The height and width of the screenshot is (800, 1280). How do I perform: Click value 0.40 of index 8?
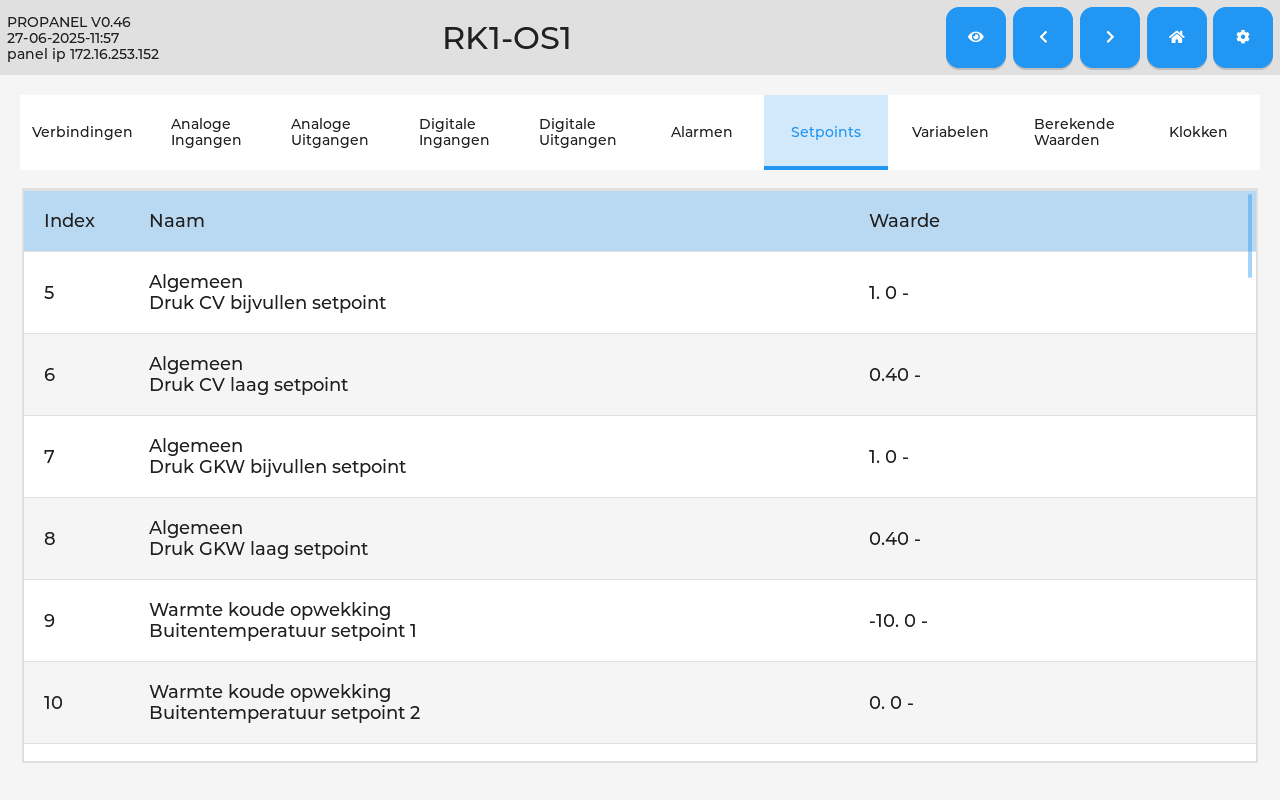point(895,539)
